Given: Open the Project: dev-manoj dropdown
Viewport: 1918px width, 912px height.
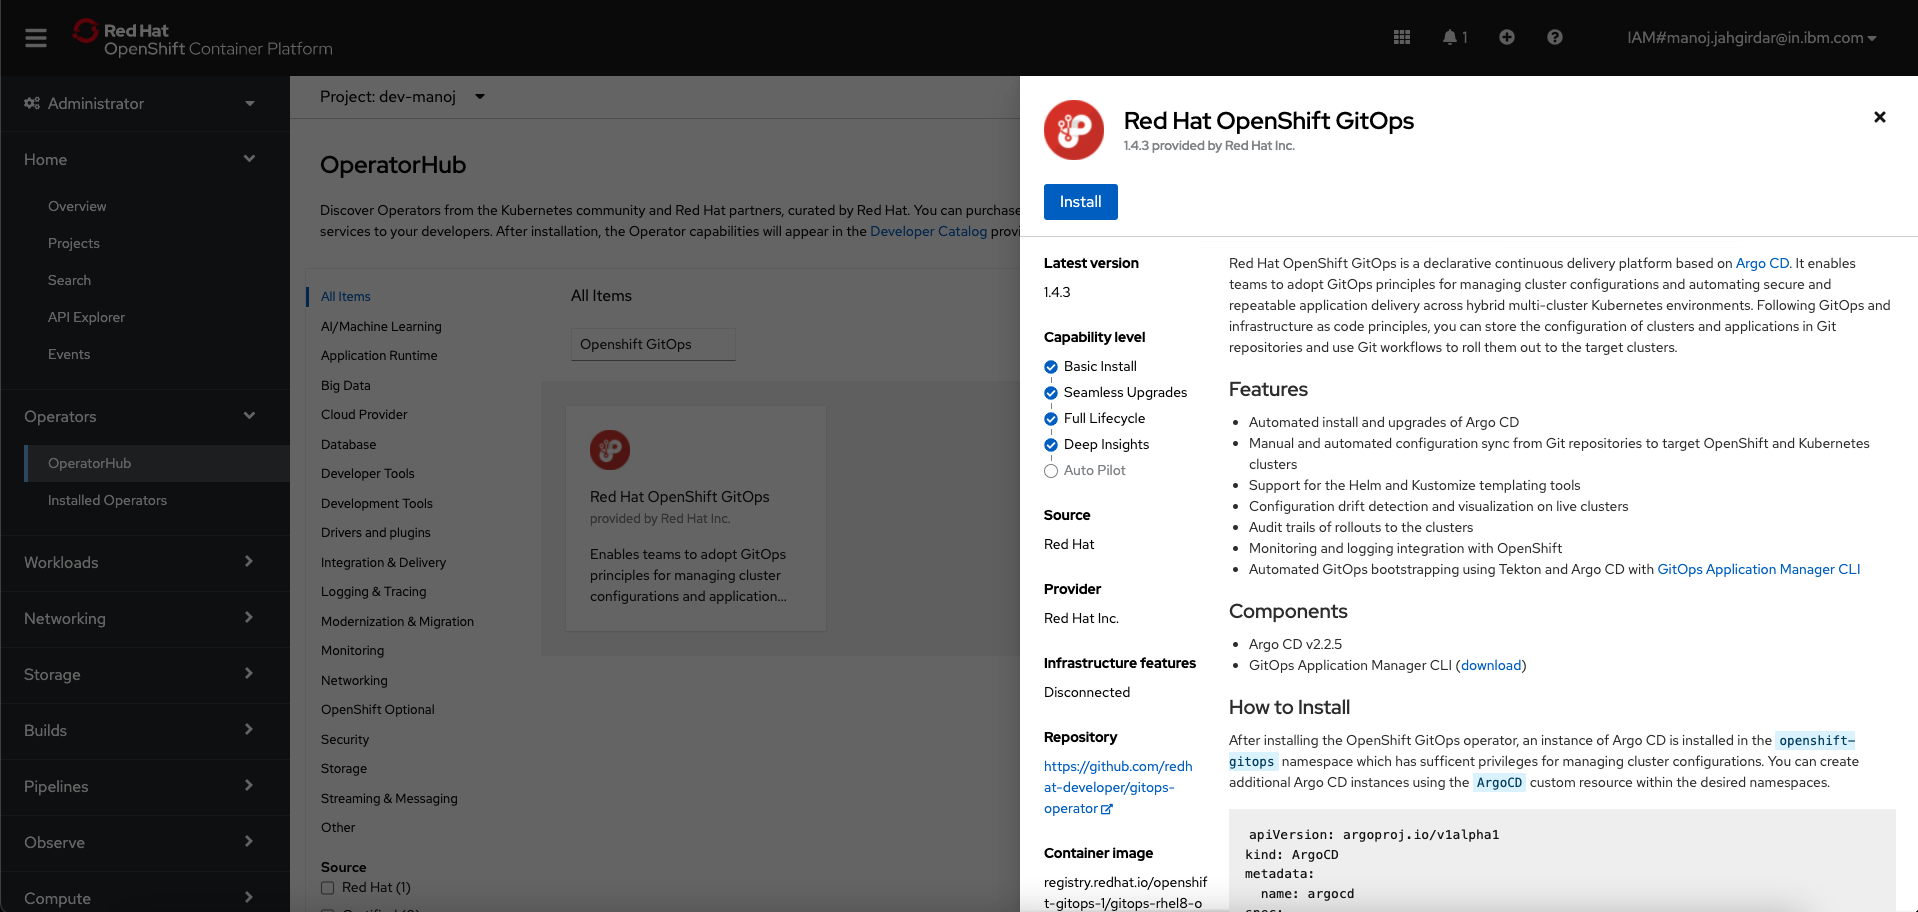Looking at the screenshot, I should pos(402,97).
